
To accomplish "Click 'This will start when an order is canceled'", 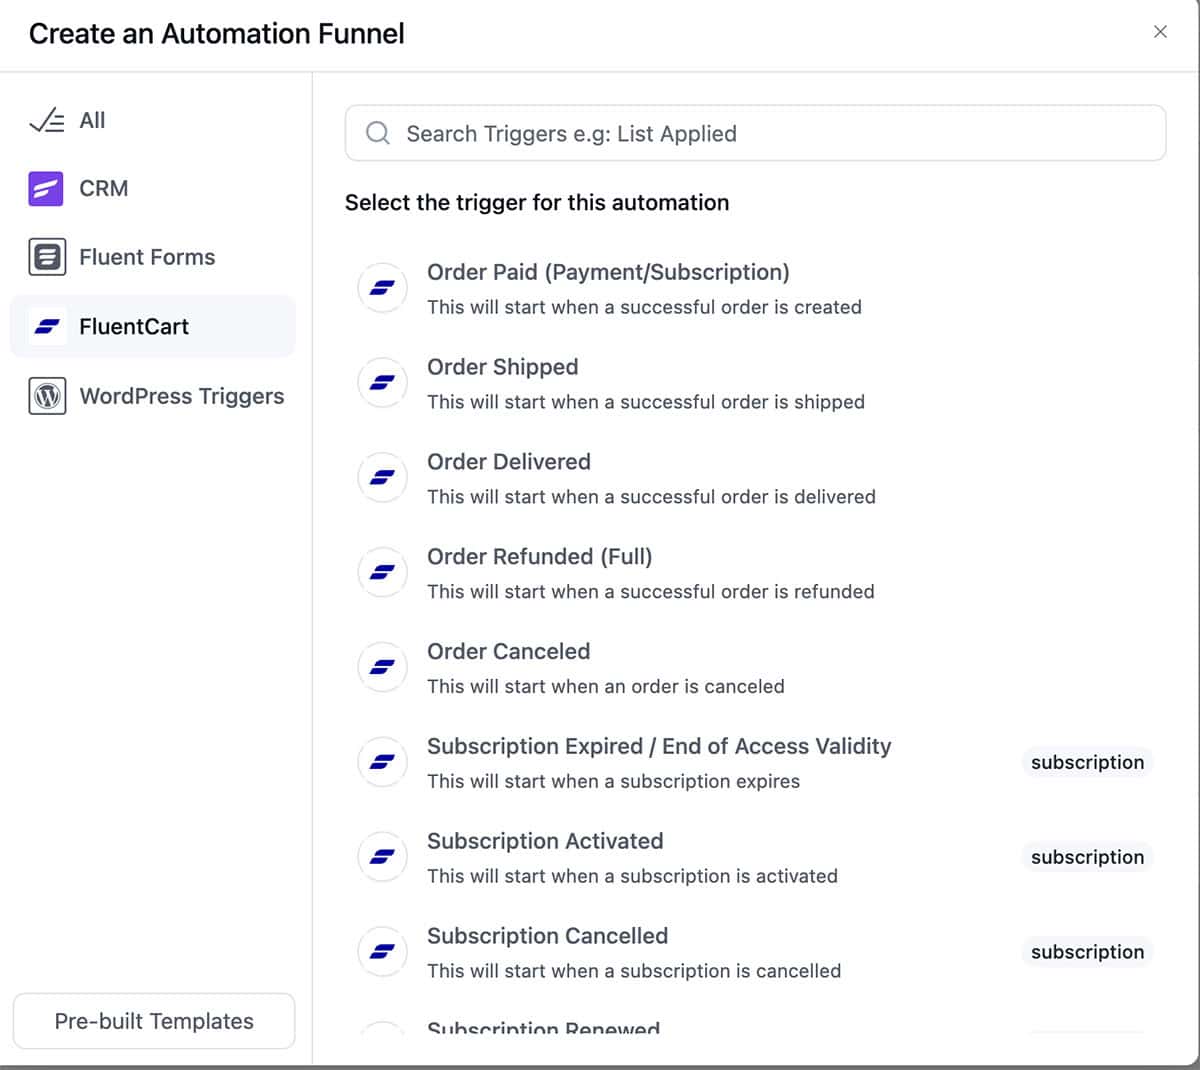I will coord(606,687).
